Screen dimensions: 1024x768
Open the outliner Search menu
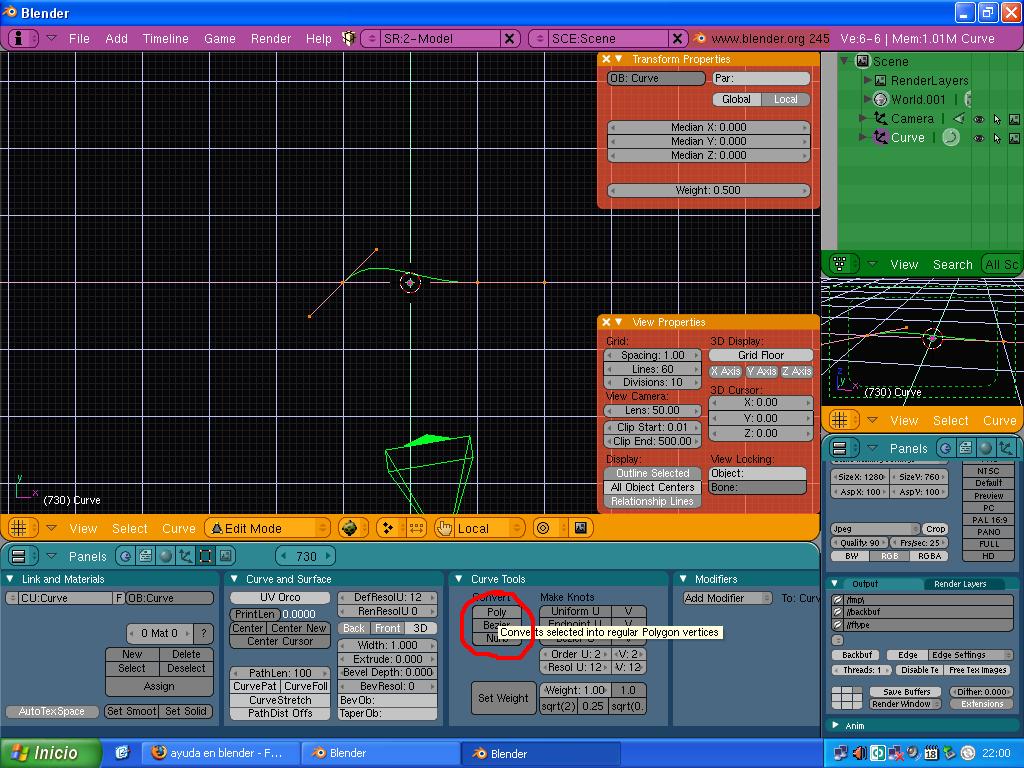pos(953,264)
